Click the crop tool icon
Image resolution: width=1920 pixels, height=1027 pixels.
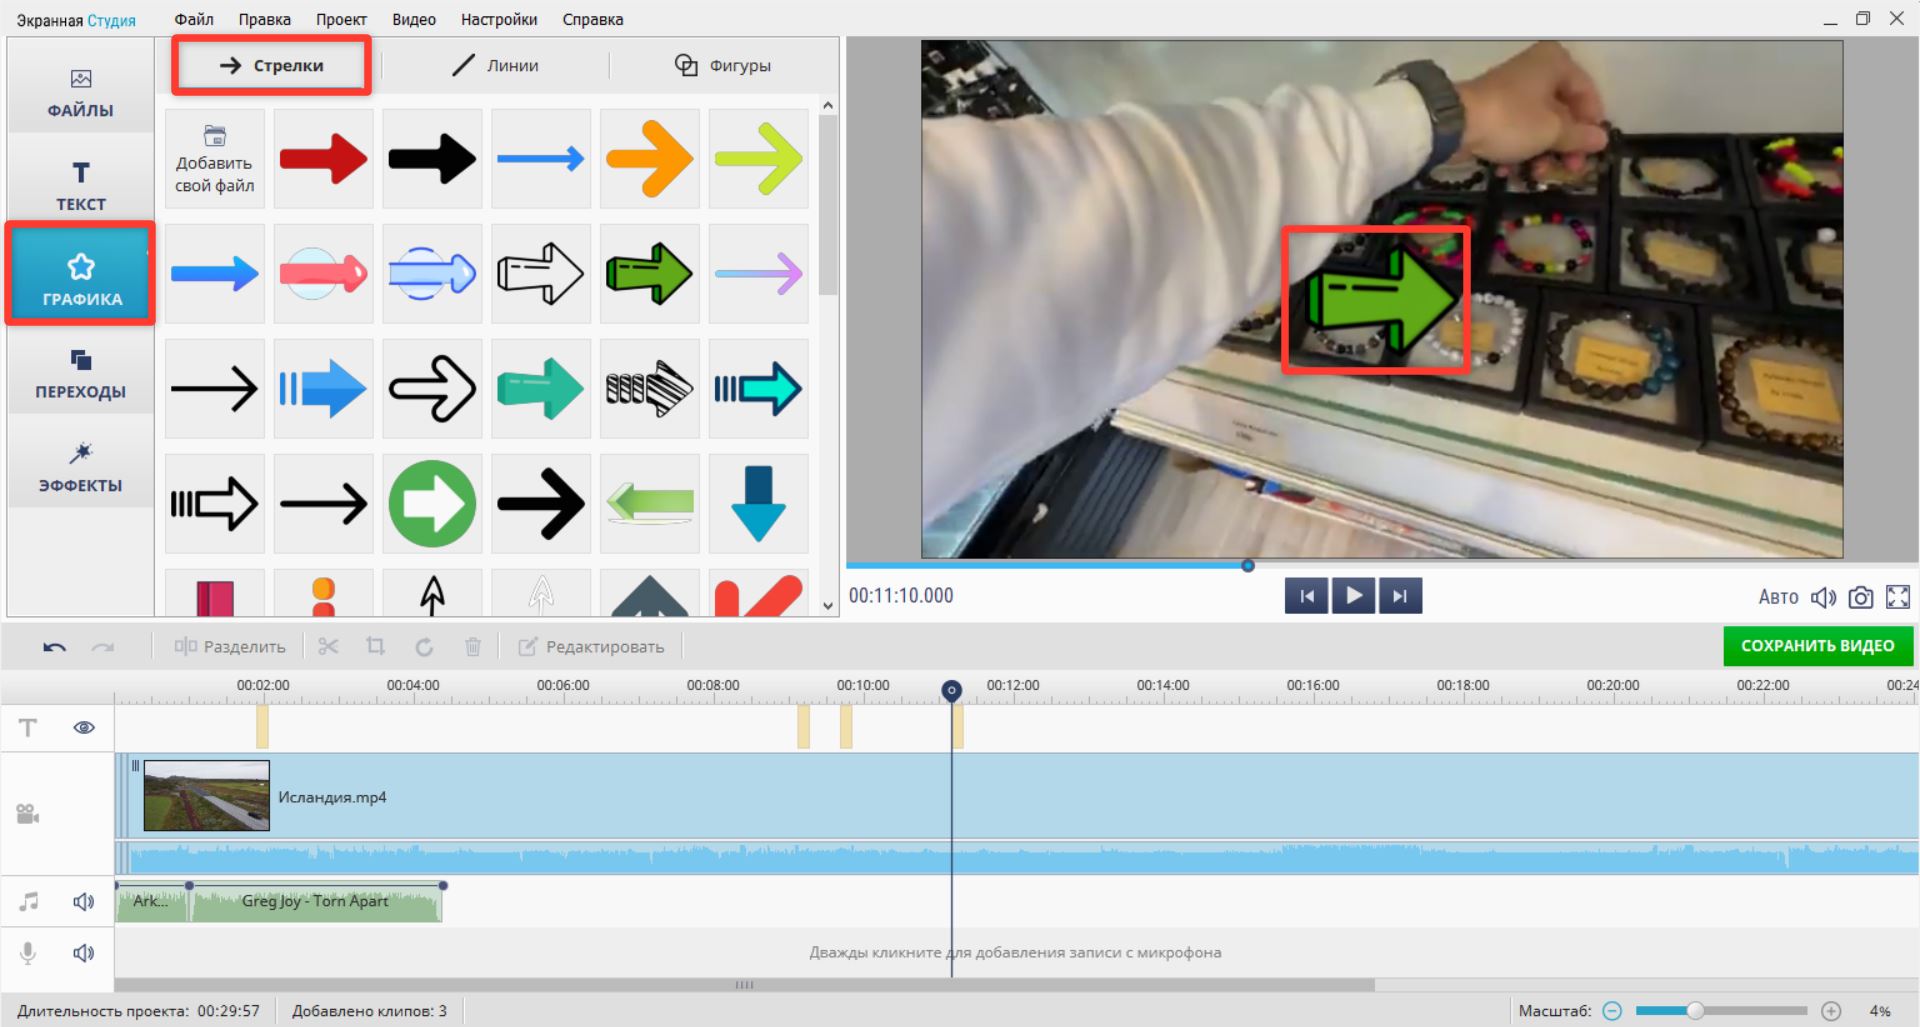coord(376,647)
